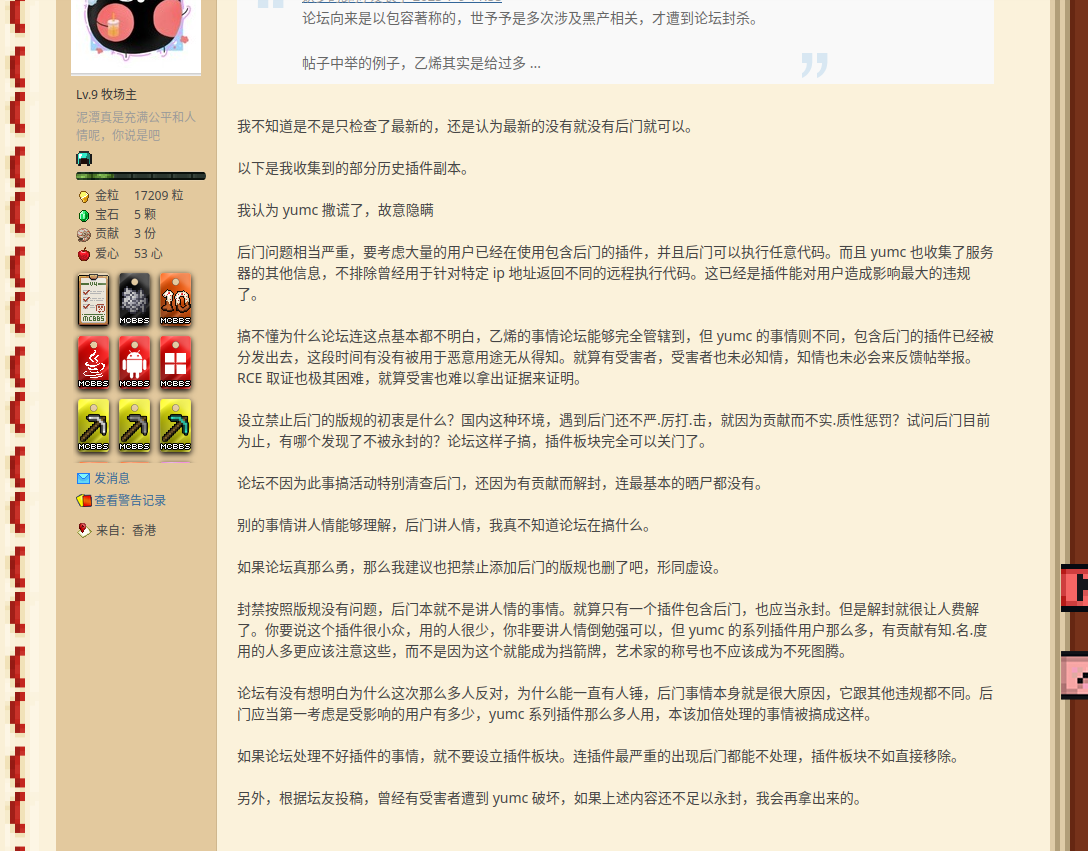
Task: Click the red apple 爱心 icon
Action: [84, 254]
